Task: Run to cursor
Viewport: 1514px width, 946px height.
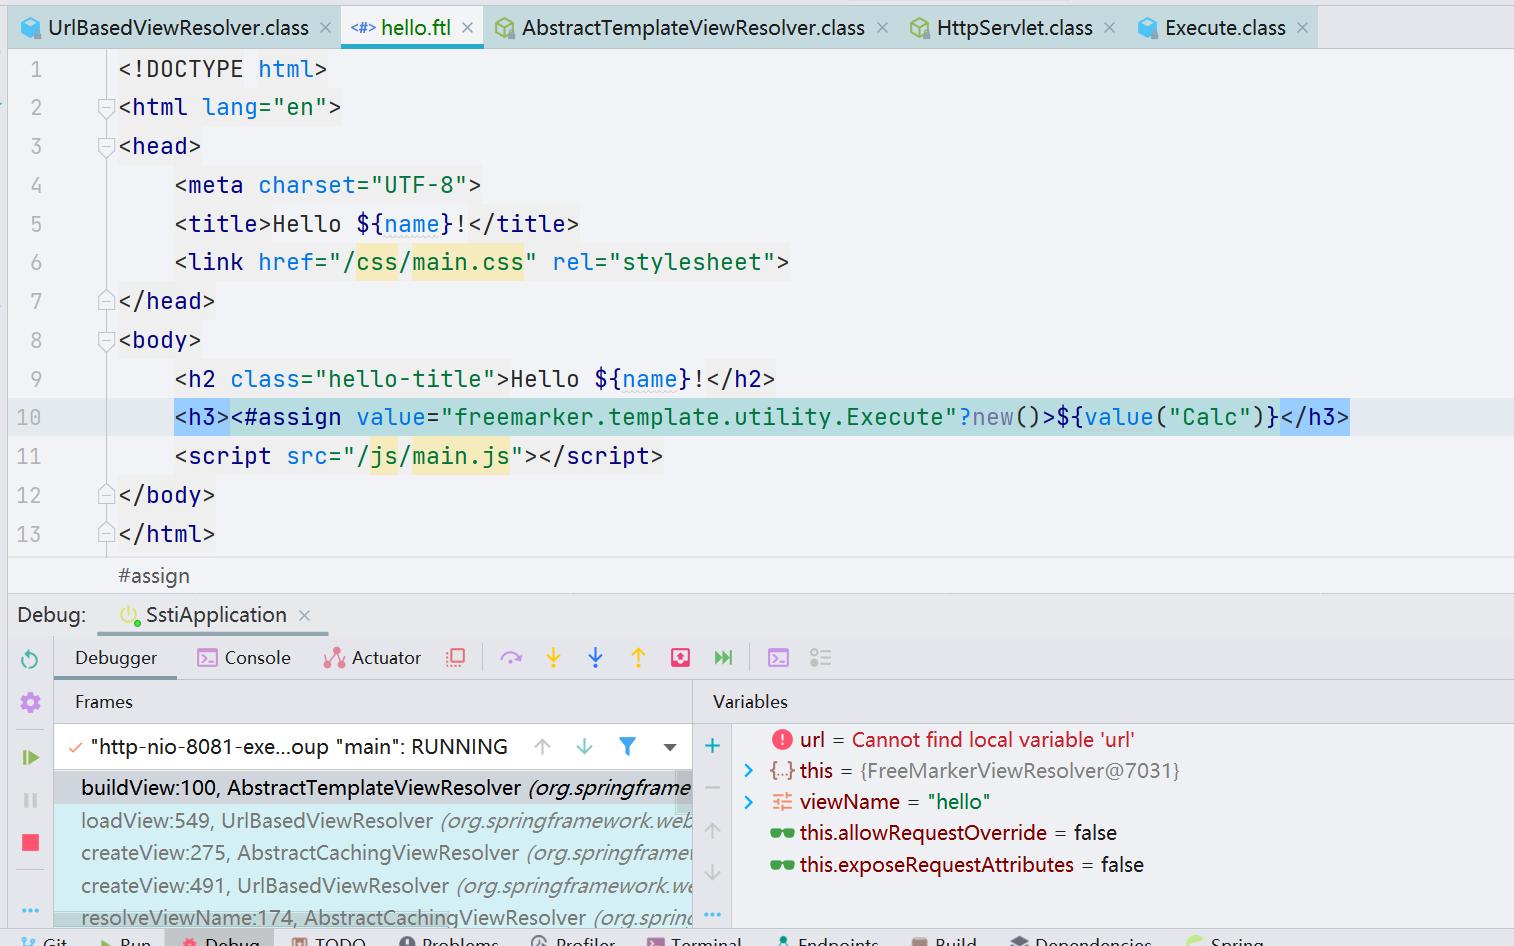Action: click(724, 657)
